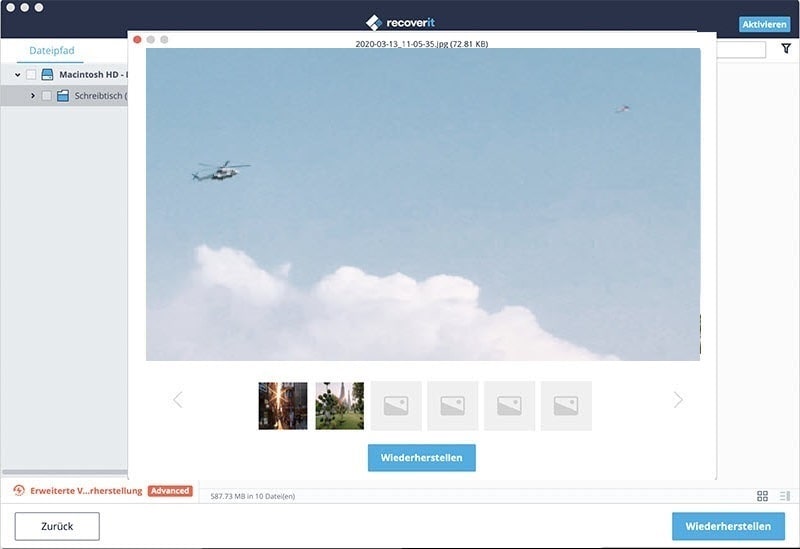Click the large helicopter preview image

tap(423, 204)
